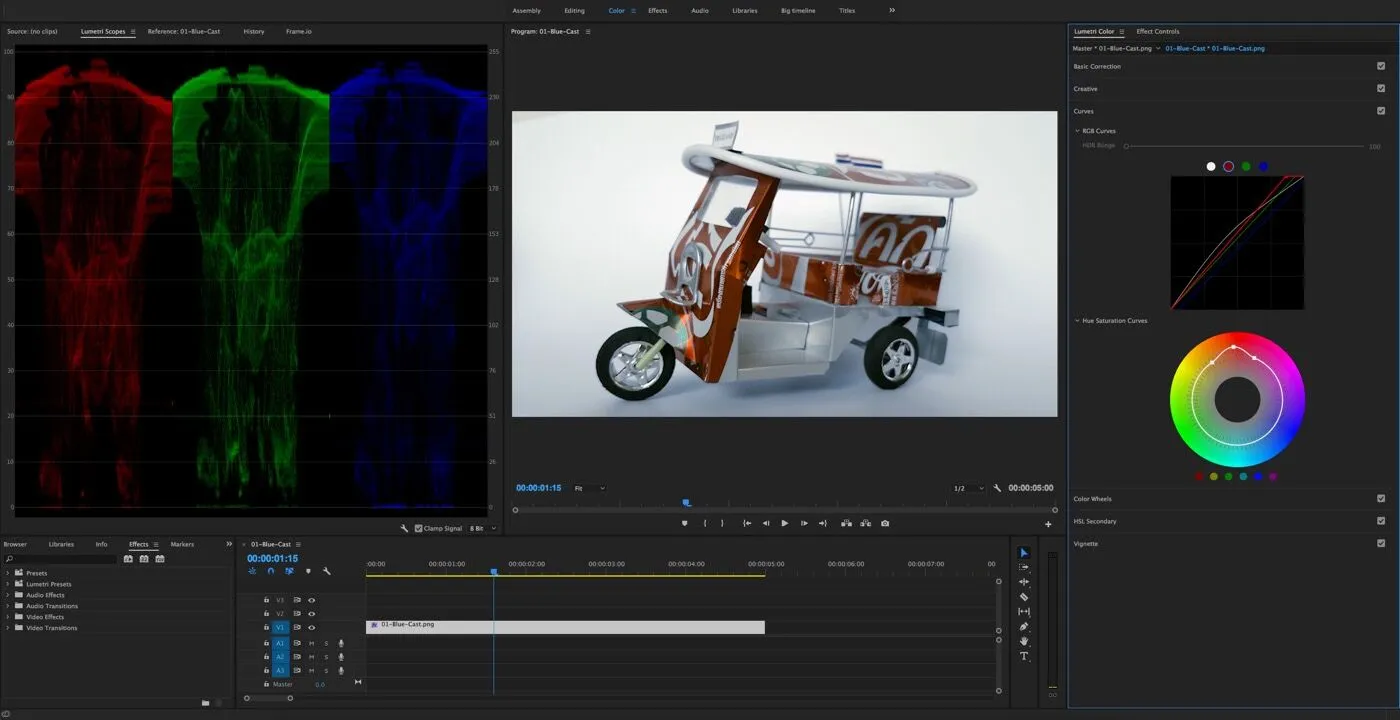The image size is (1400, 720).
Task: Expand the Lumetri Presets folder
Action: point(8,584)
